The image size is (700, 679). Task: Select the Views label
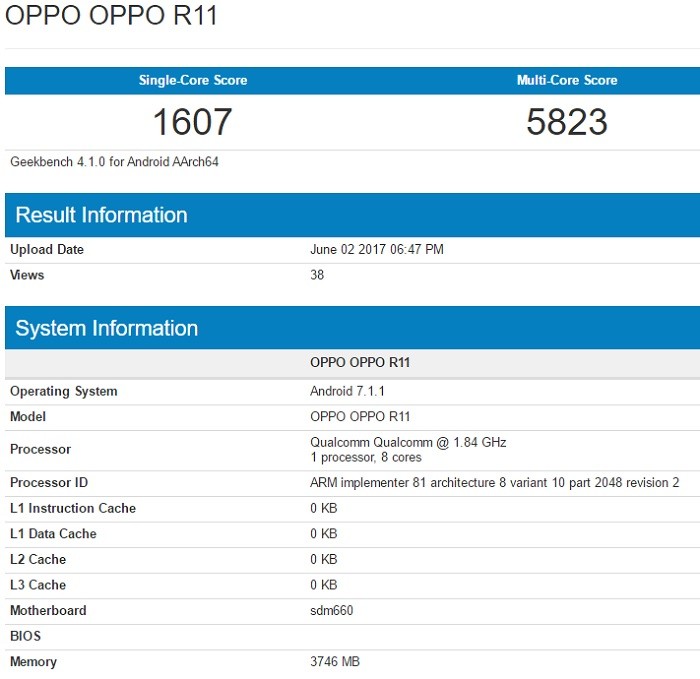tap(27, 275)
